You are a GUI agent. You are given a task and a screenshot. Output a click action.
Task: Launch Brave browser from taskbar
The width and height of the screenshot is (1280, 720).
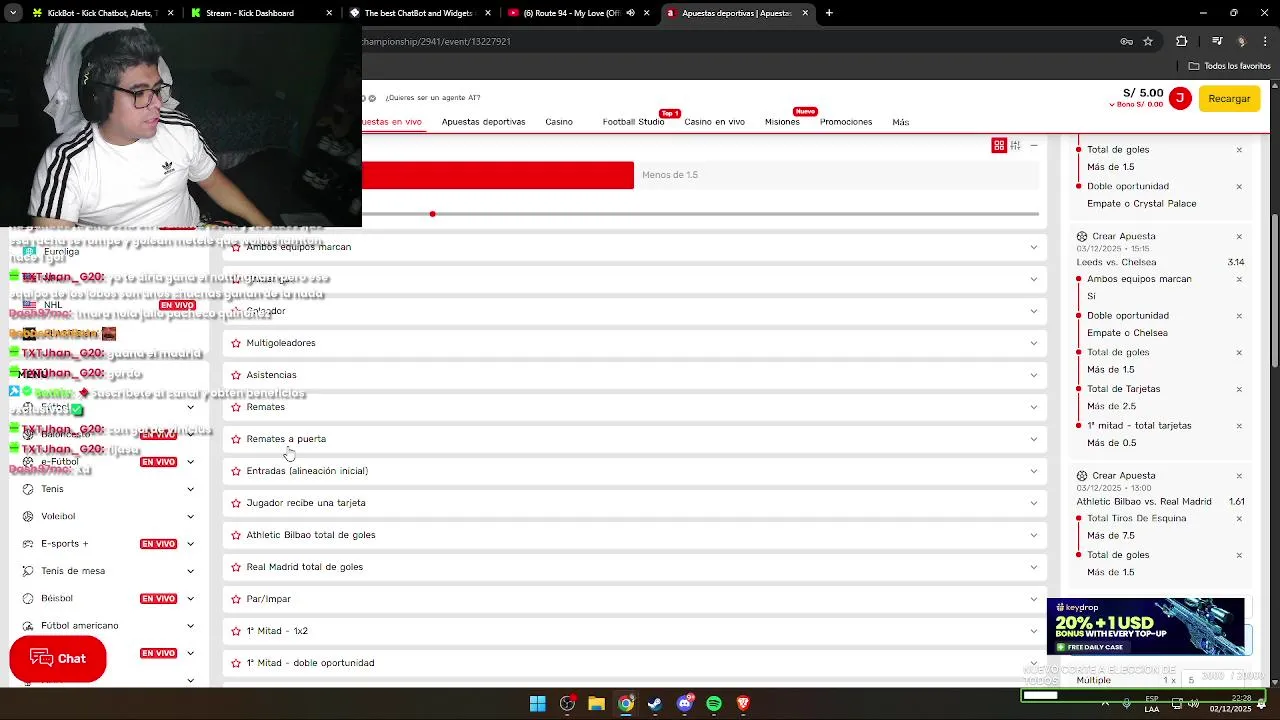click(x=743, y=704)
